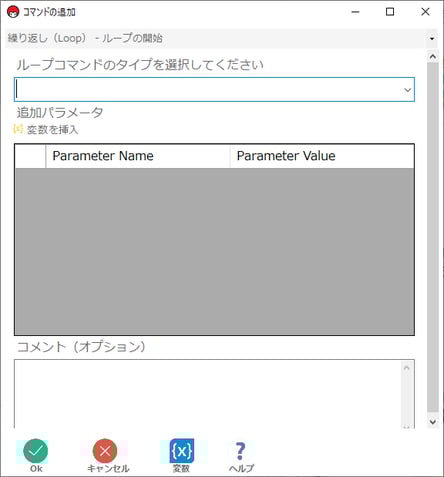The height and width of the screenshot is (477, 444).
Task: Click the 変数を挿入 link
Action: pos(52,129)
